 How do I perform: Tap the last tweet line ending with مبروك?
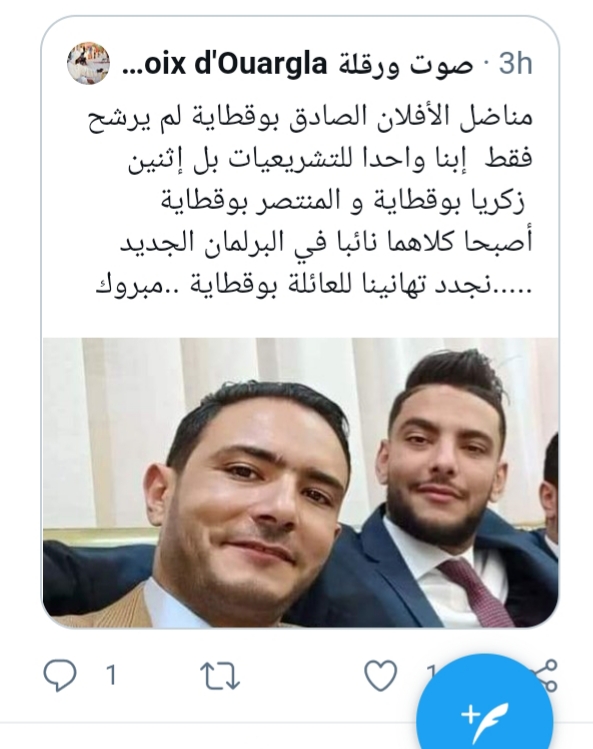(x=314, y=286)
